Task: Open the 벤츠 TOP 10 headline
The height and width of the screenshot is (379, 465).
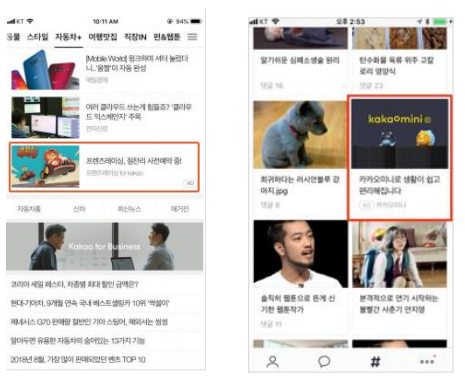Action: click(78, 359)
